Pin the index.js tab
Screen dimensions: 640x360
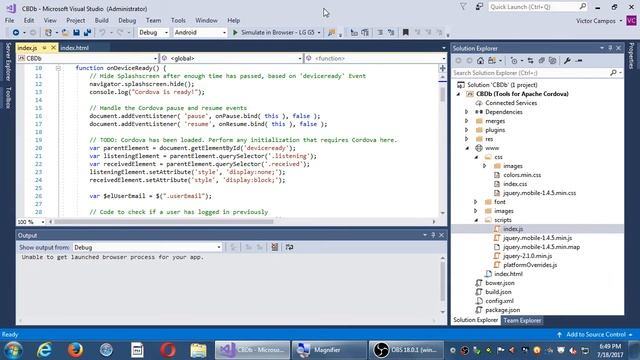pos(44,48)
